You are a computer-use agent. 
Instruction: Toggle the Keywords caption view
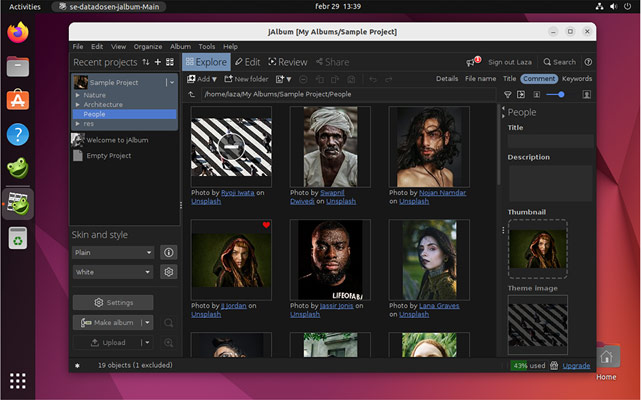(x=576, y=78)
